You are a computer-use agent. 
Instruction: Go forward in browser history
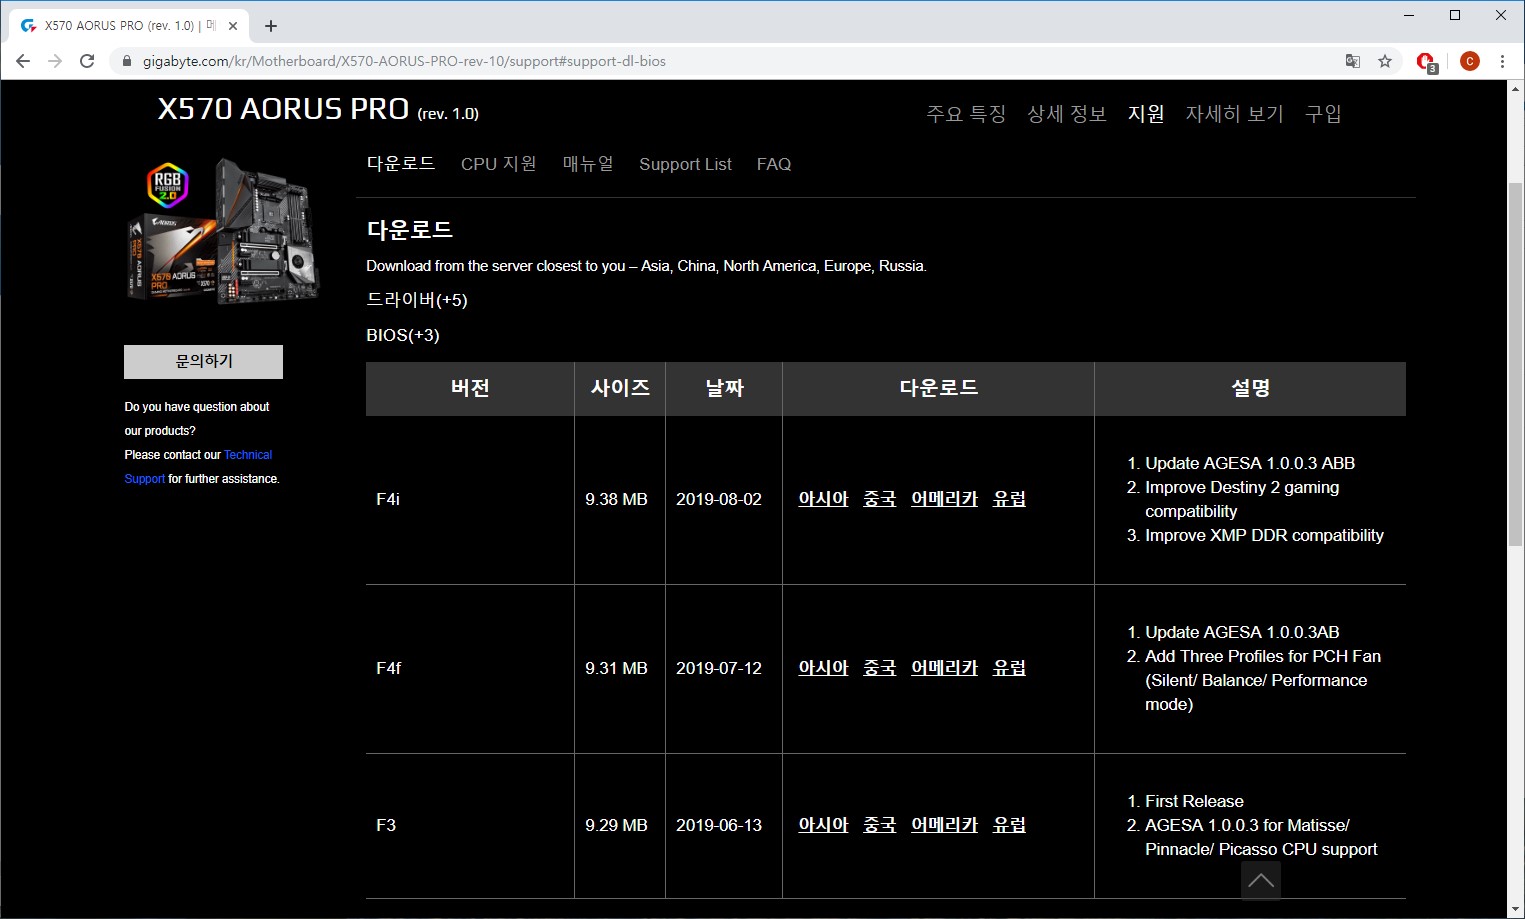[x=55, y=61]
